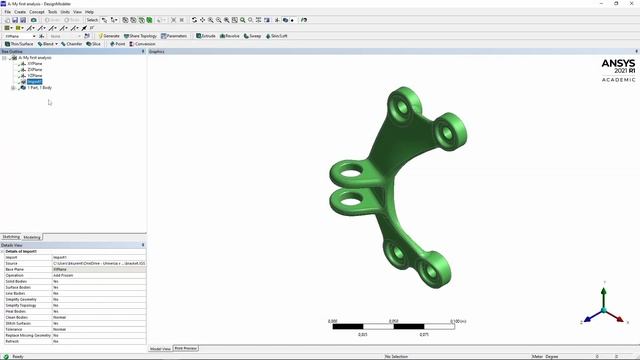Pin the Details View panel
The width and height of the screenshot is (640, 360).
pos(143,245)
